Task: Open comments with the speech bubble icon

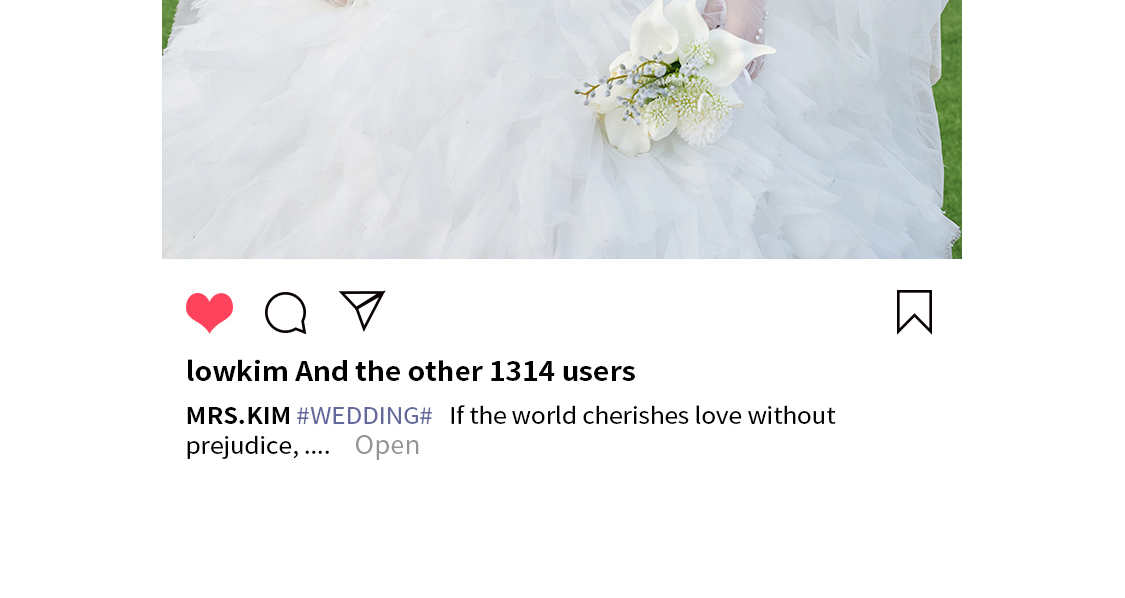Action: pyautogui.click(x=286, y=313)
